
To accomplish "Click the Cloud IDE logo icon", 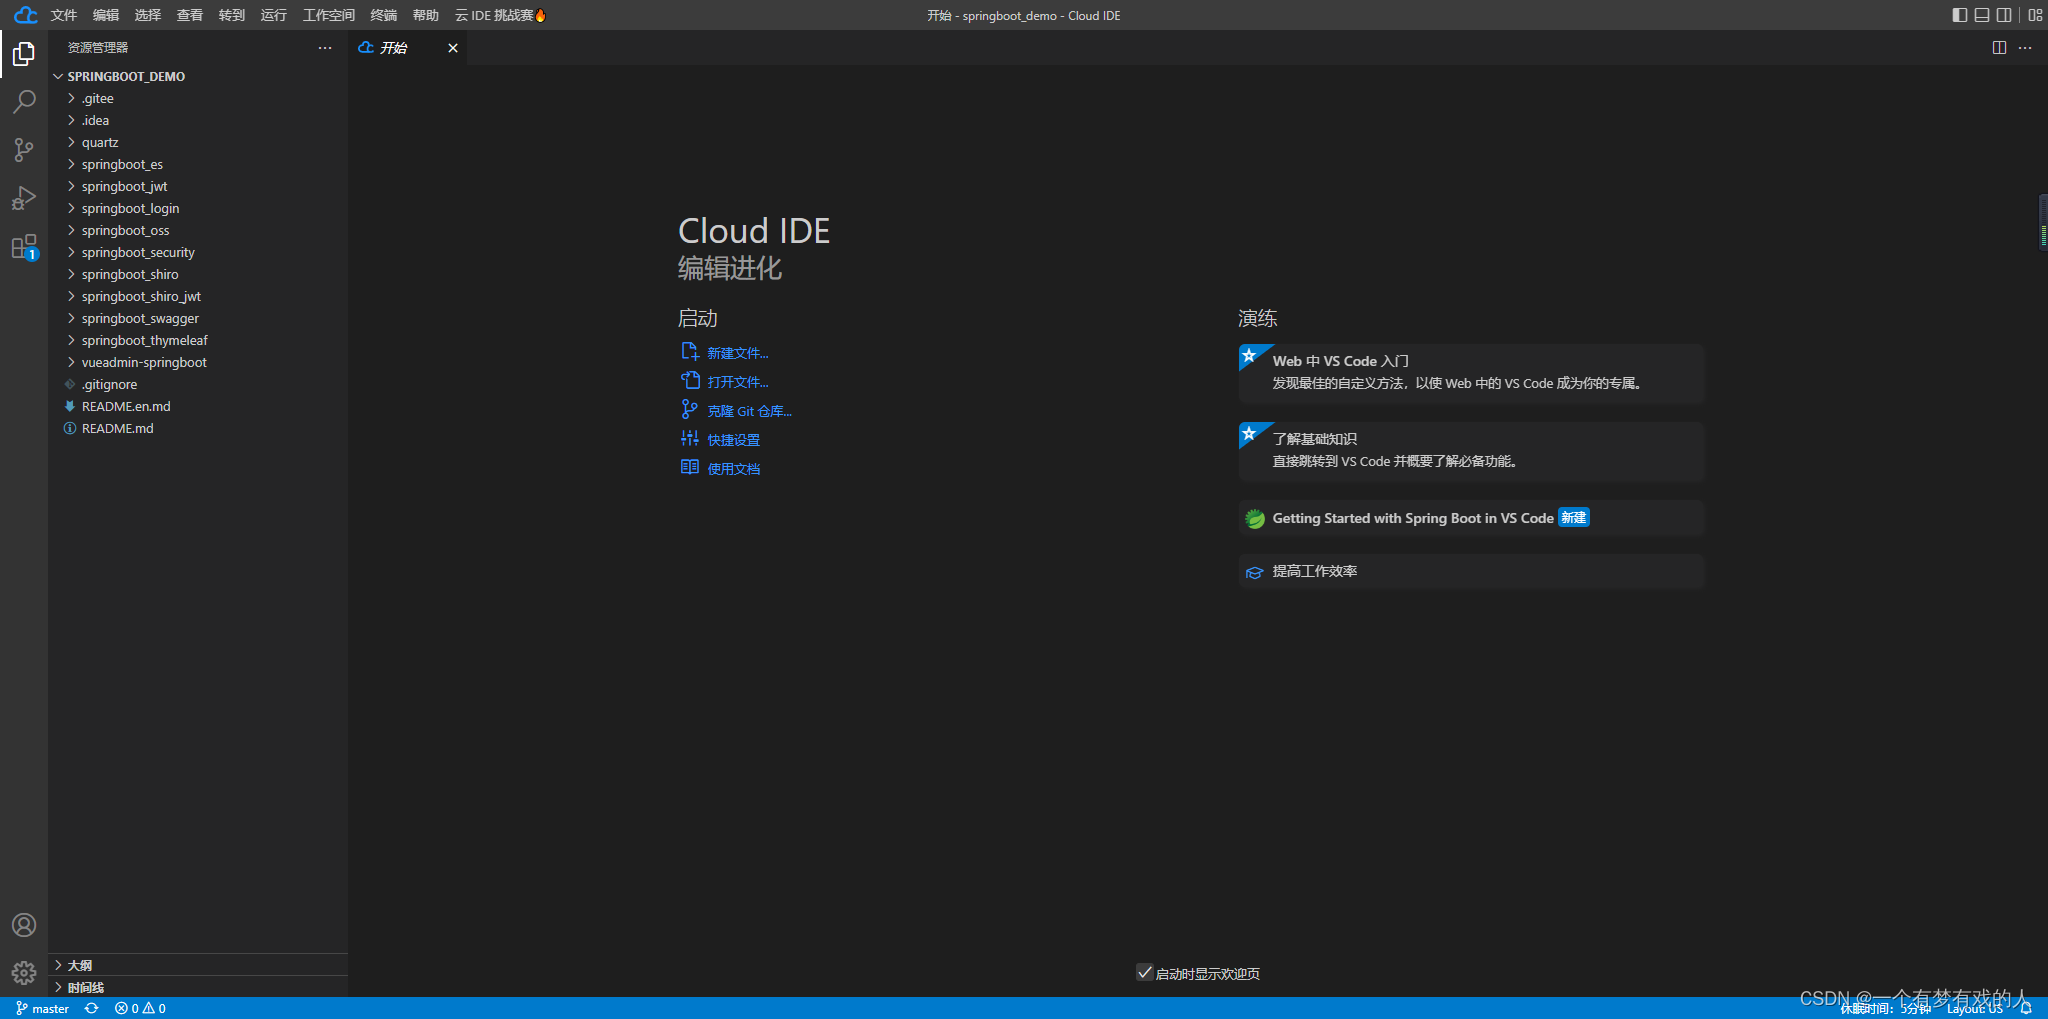I will point(26,15).
